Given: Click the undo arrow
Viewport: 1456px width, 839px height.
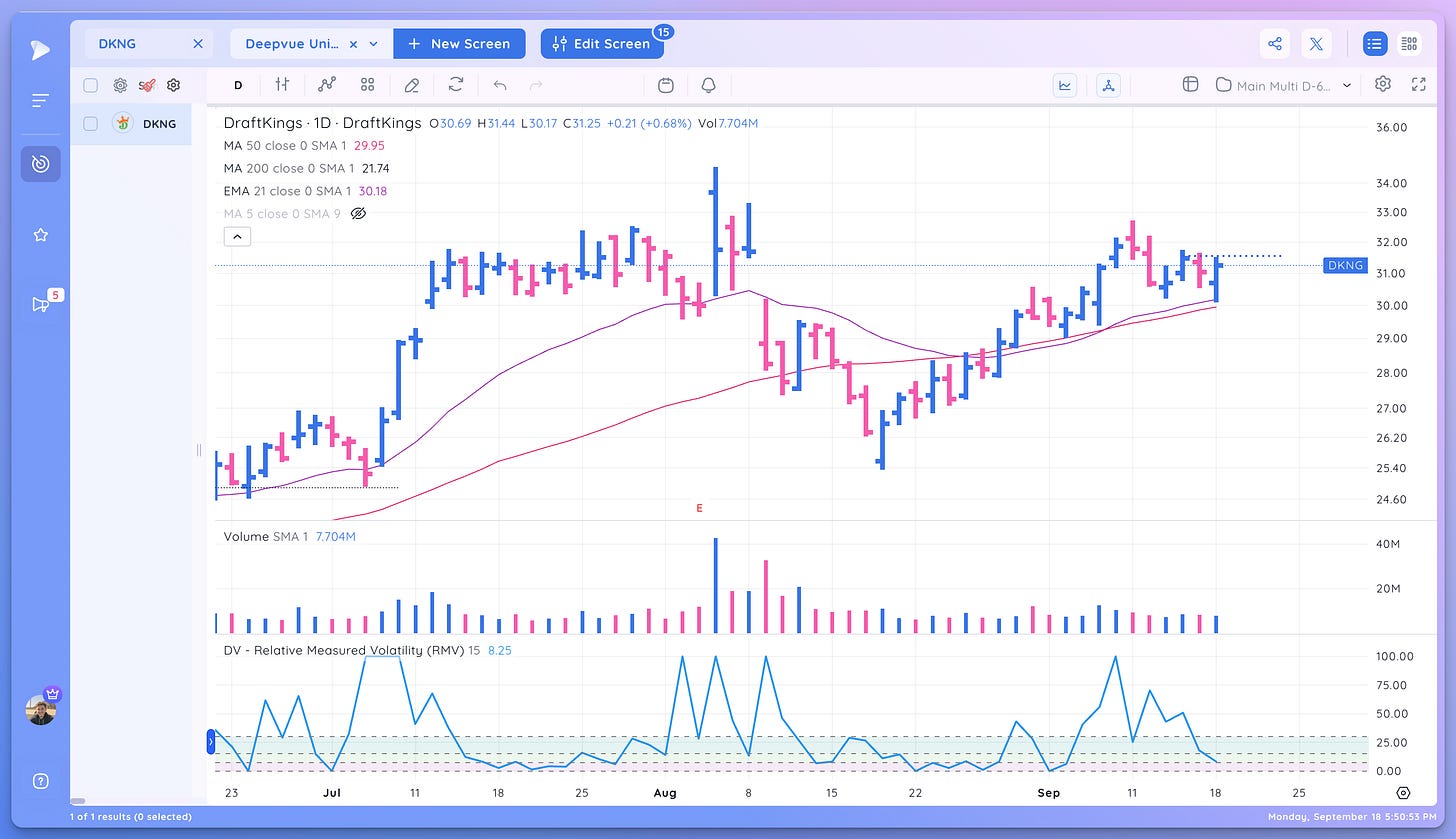Looking at the screenshot, I should pos(500,85).
